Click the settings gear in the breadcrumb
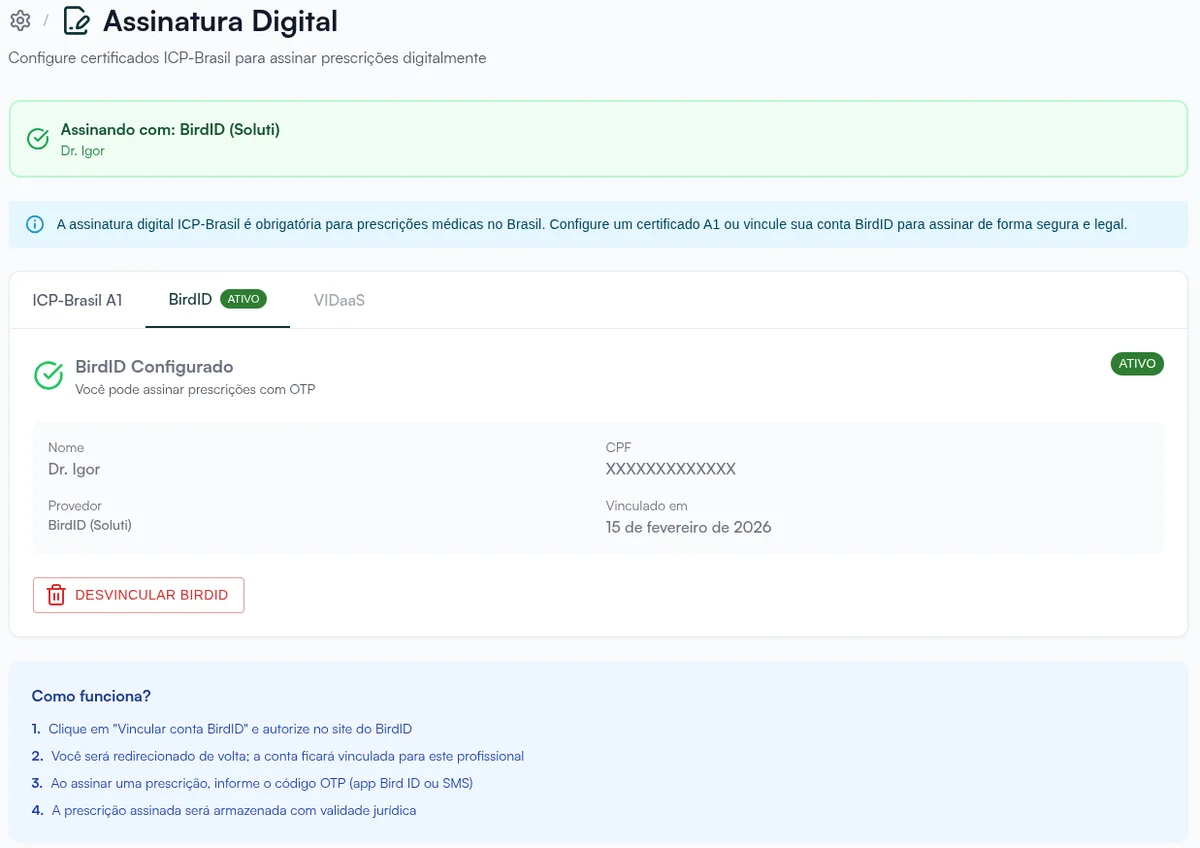This screenshot has width=1200, height=848. pos(19,20)
